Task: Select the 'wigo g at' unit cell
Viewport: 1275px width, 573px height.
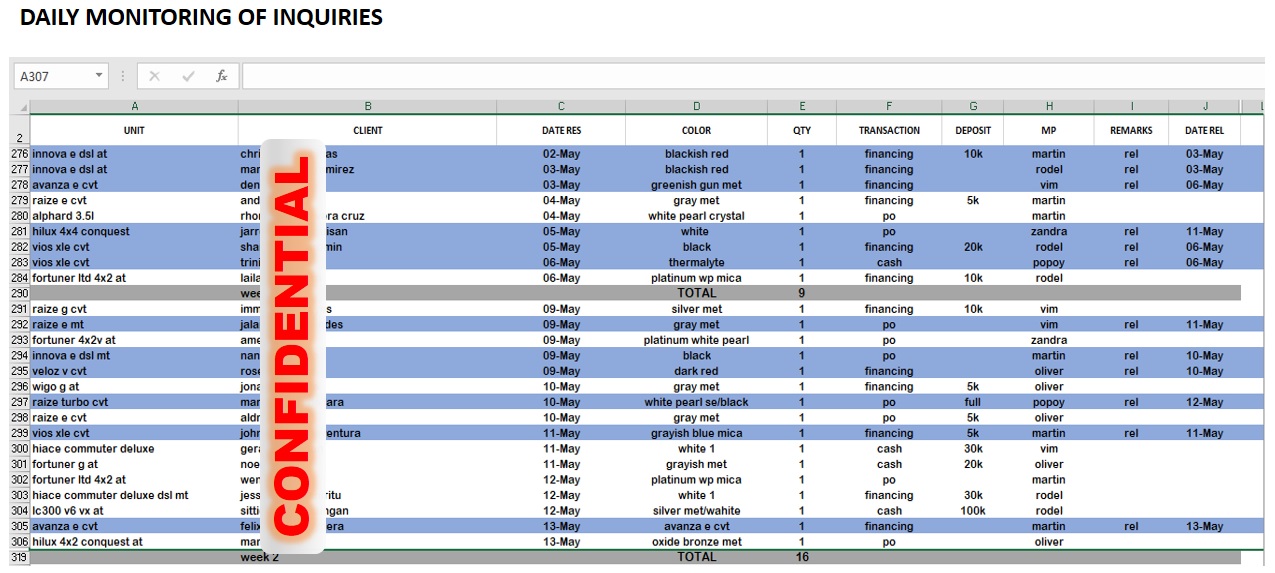Action: (134, 387)
